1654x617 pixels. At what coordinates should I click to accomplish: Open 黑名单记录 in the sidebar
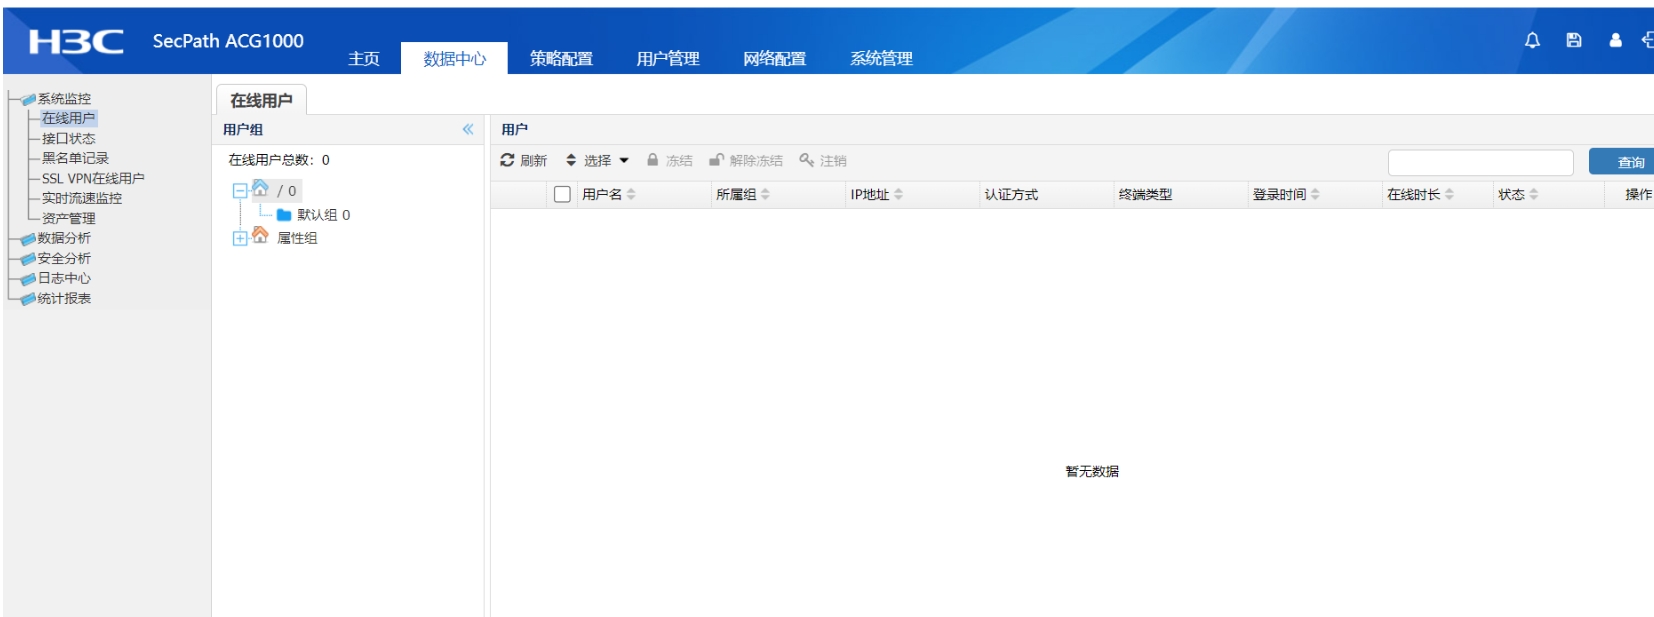75,158
